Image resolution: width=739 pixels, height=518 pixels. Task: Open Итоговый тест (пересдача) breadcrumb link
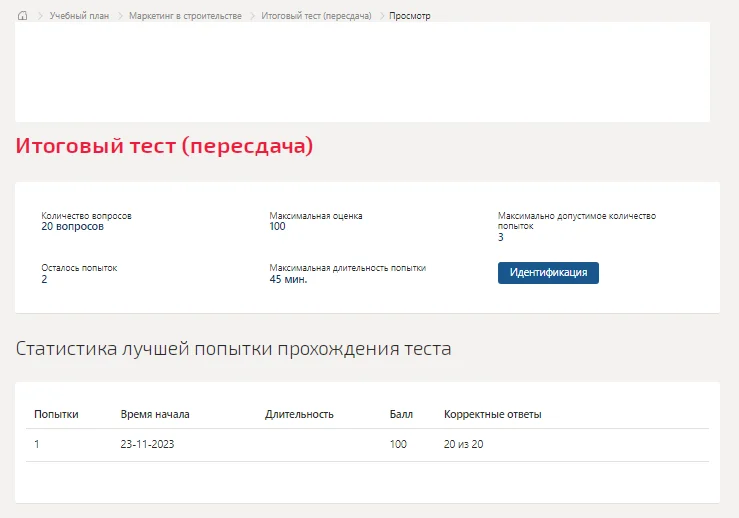[316, 16]
